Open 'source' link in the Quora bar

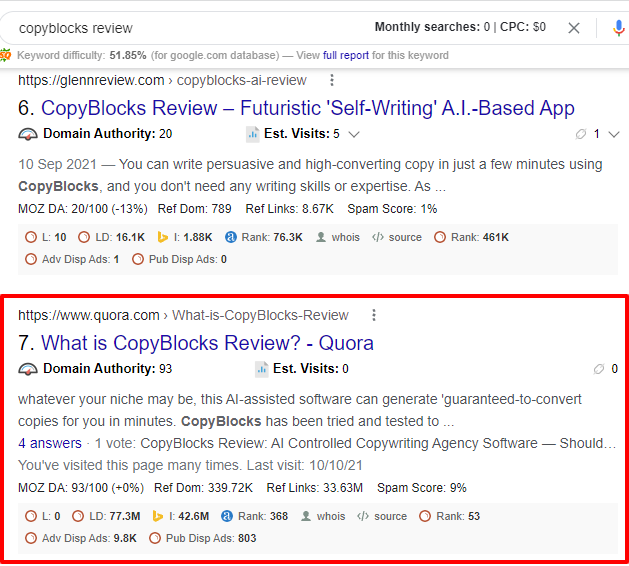(382, 516)
